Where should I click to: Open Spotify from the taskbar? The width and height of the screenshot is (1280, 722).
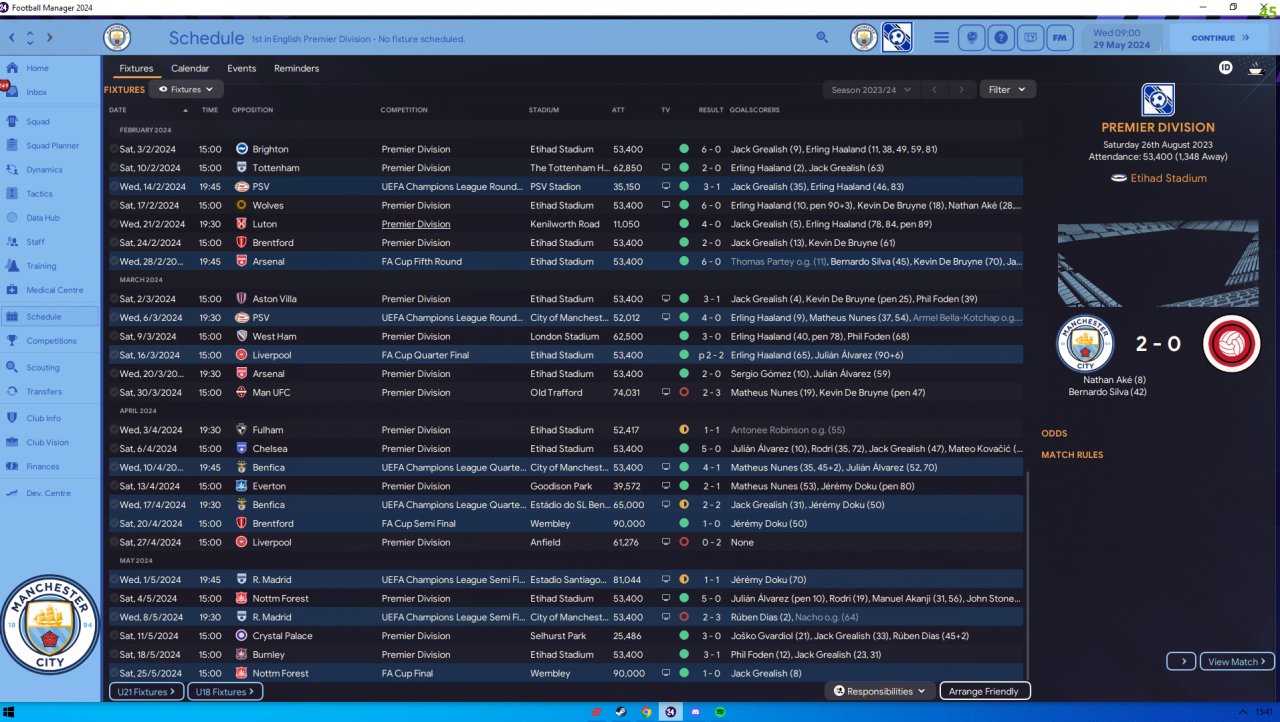click(x=720, y=712)
